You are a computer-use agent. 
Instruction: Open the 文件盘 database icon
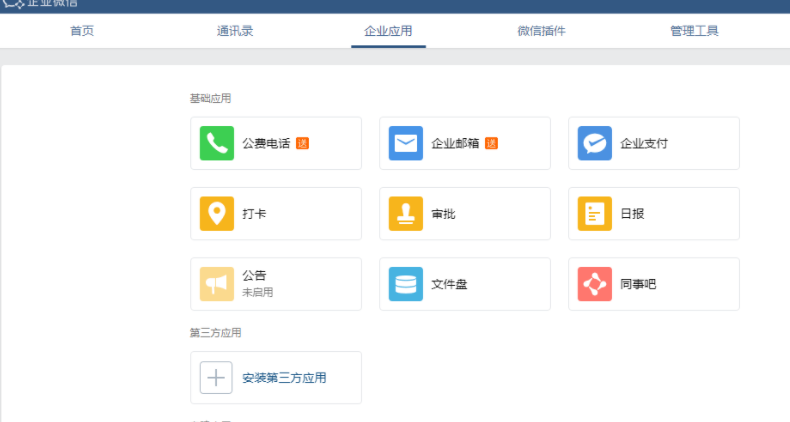tap(406, 284)
